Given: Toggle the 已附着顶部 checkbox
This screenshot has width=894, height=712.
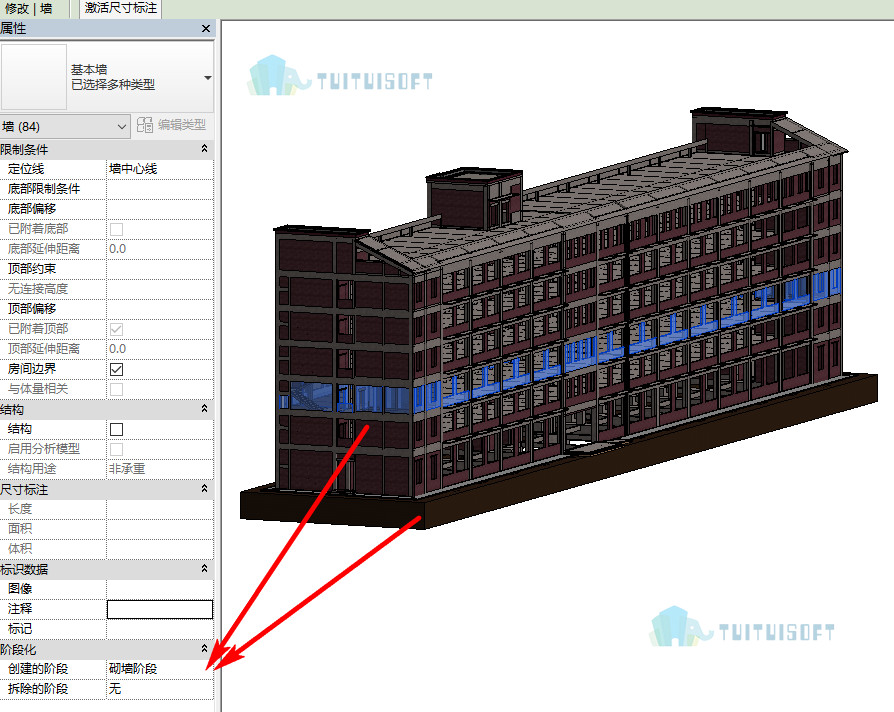Looking at the screenshot, I should pyautogui.click(x=116, y=329).
